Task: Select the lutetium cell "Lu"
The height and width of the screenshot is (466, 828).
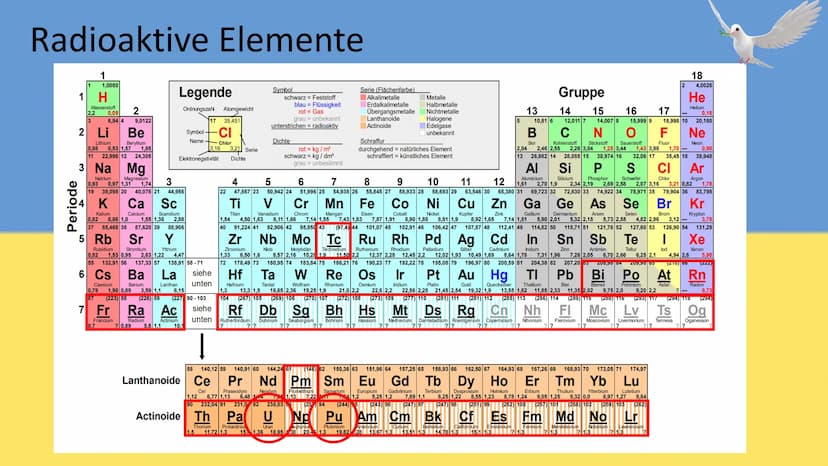Action: 631,382
